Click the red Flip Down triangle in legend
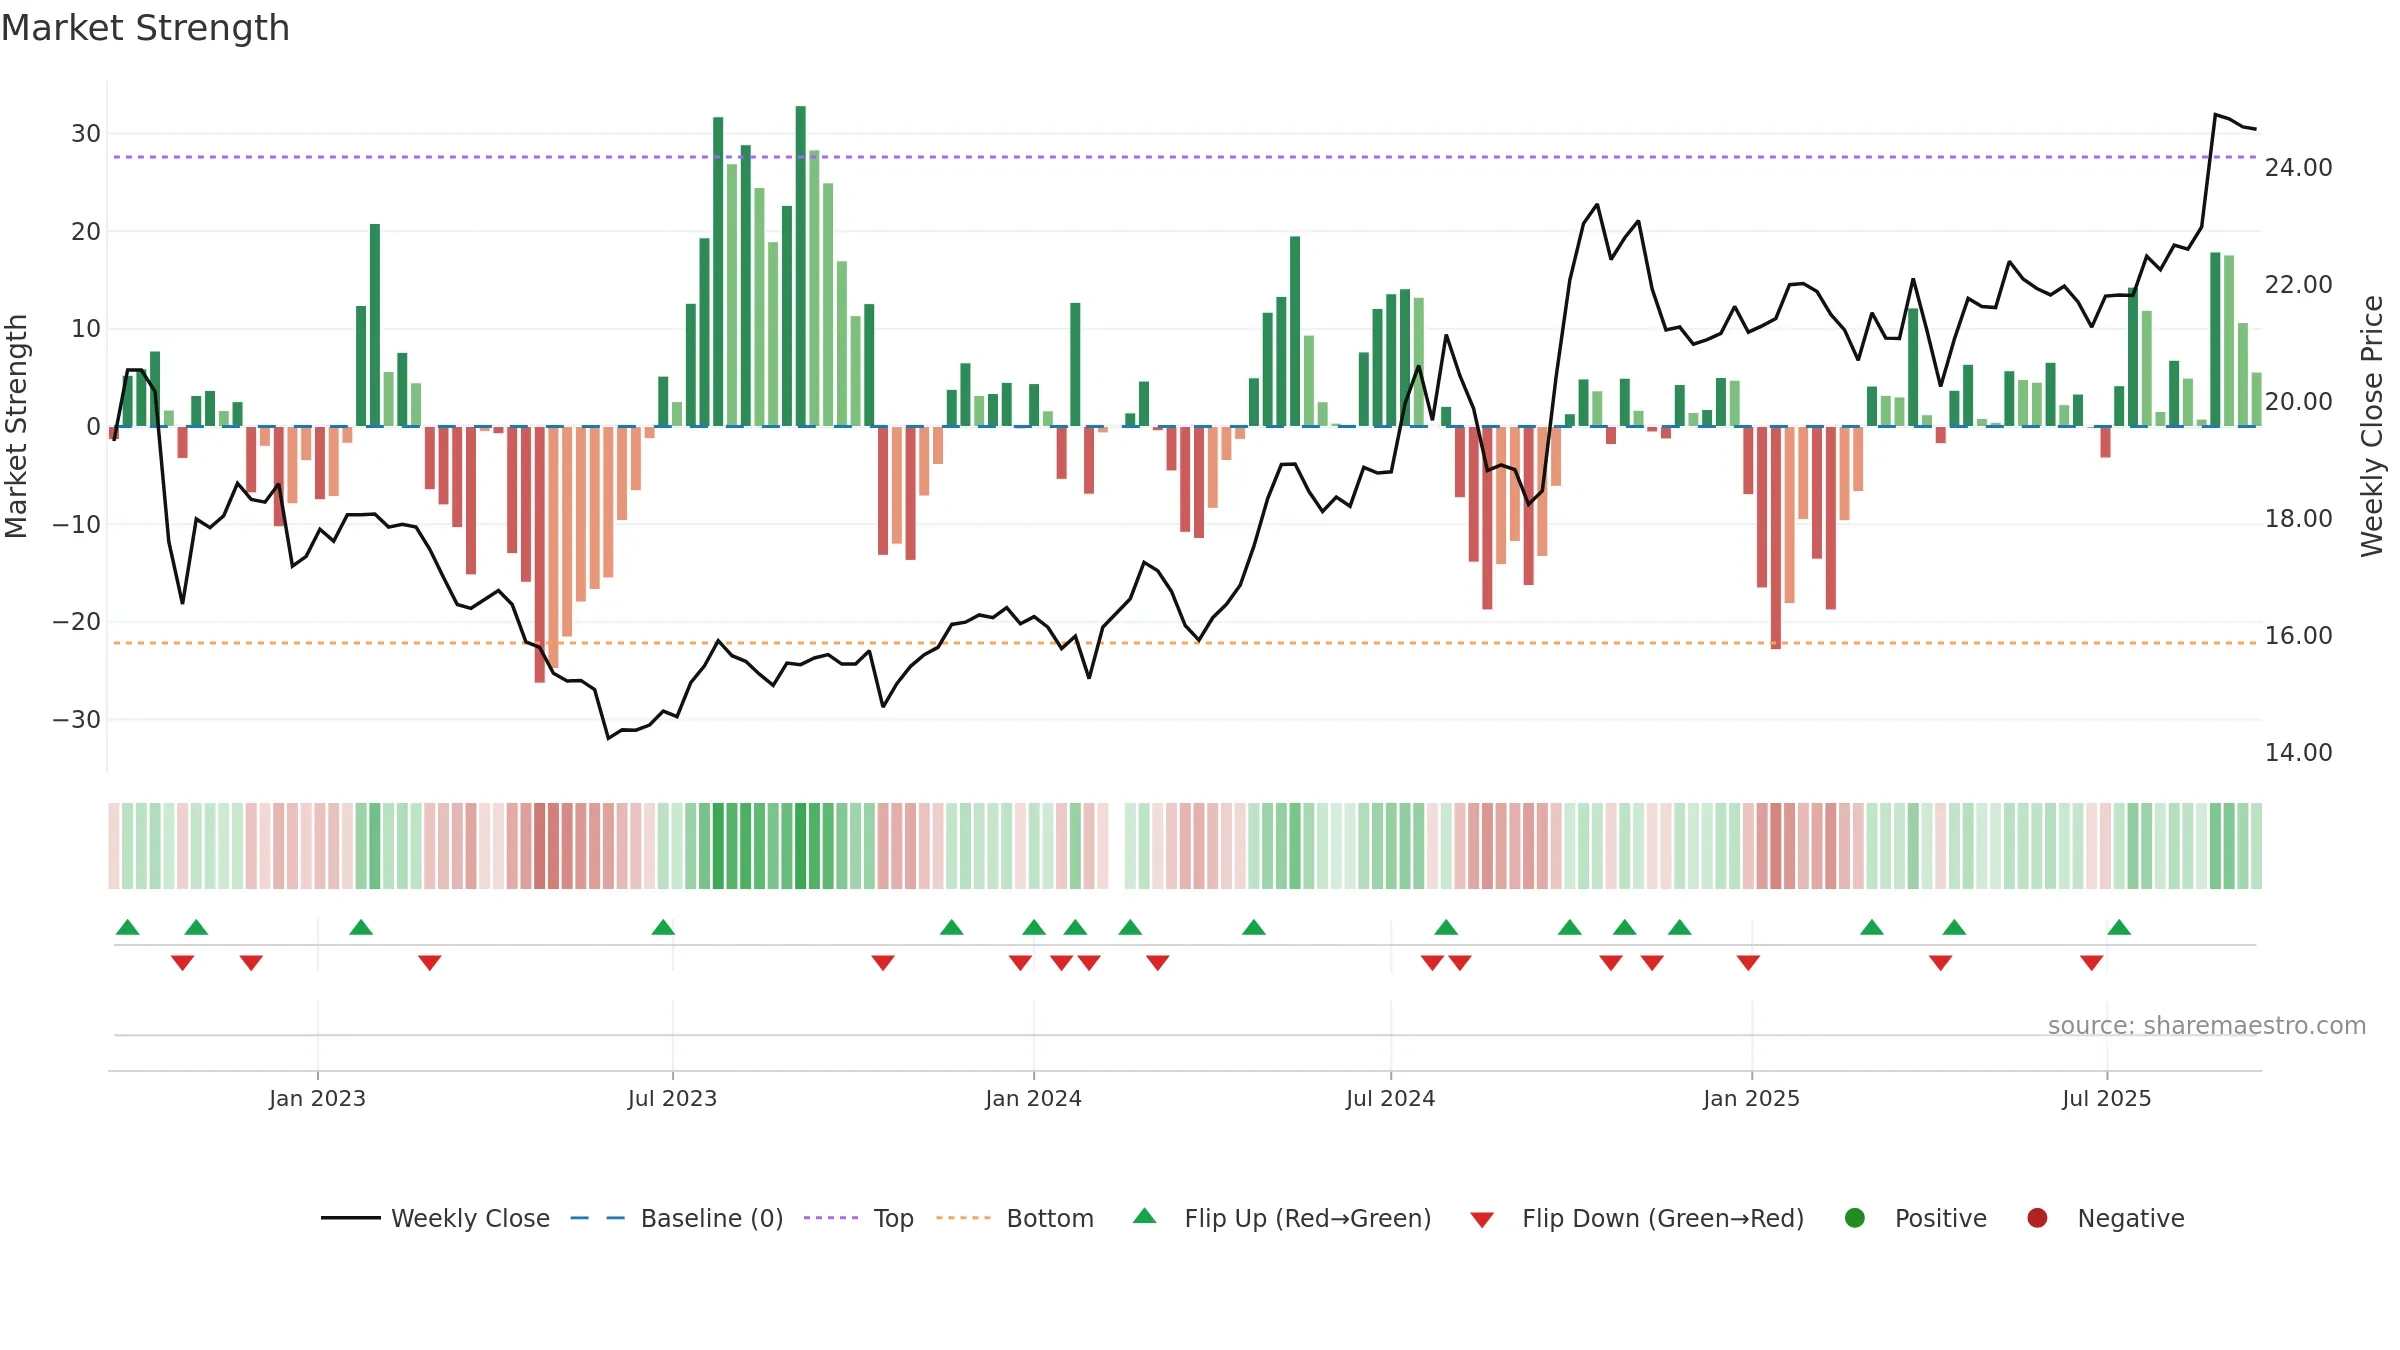The height and width of the screenshot is (1350, 2400). point(1482,1220)
